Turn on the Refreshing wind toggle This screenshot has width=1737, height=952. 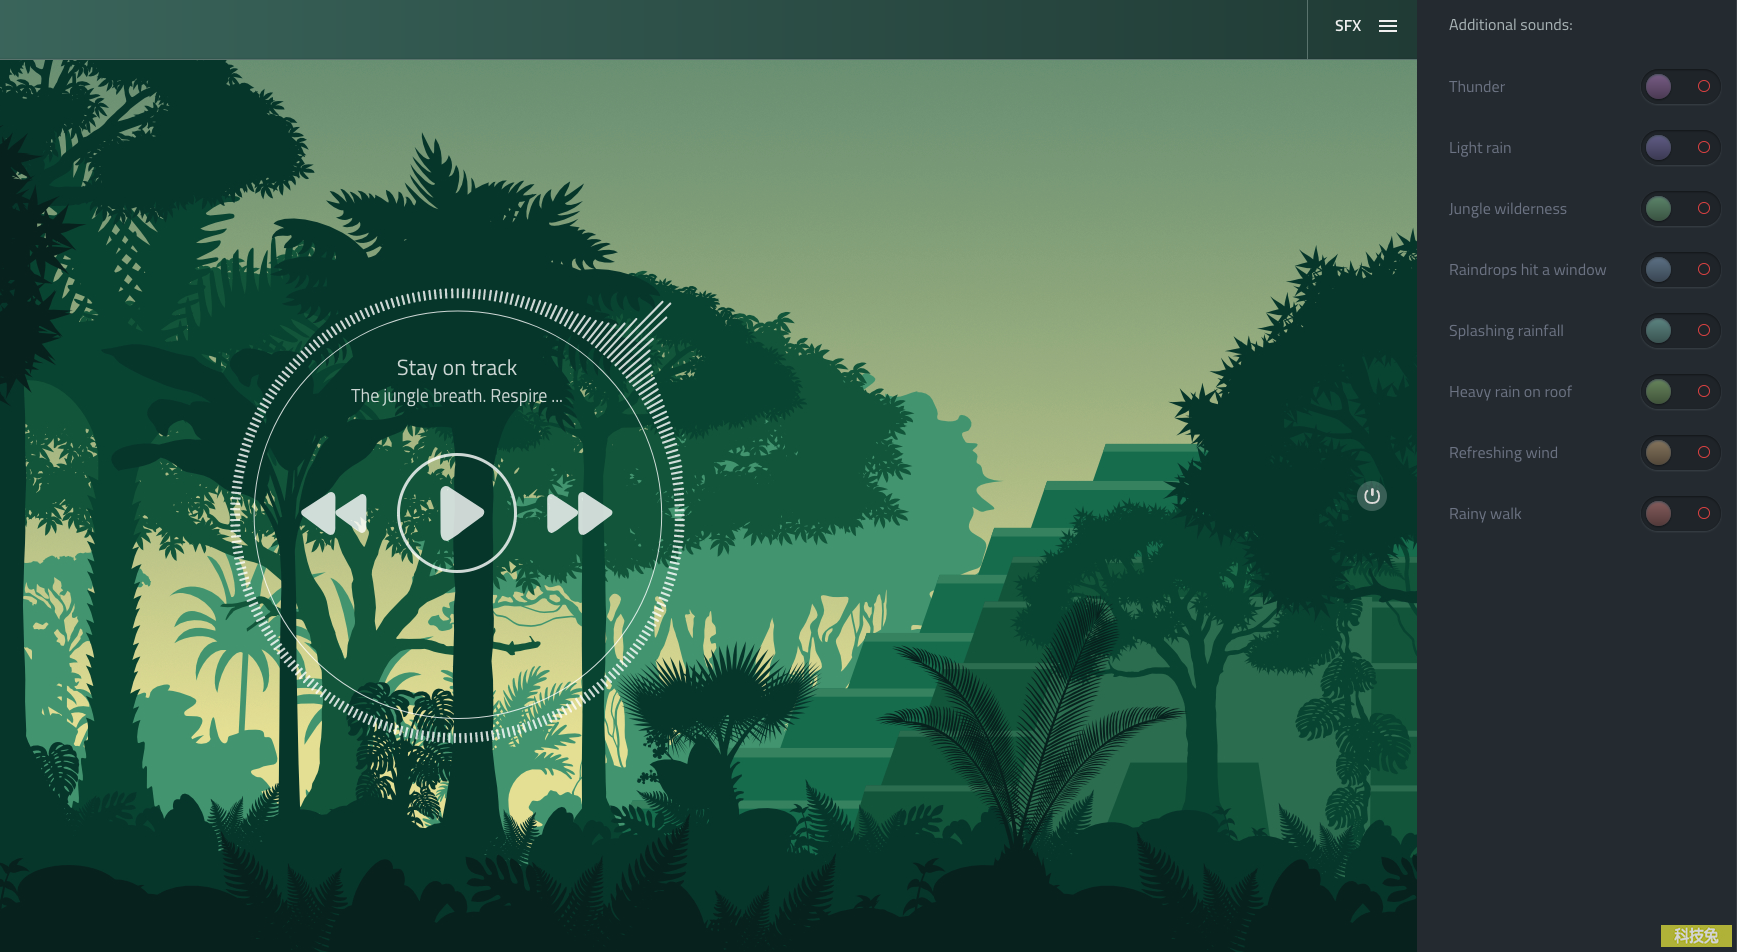tap(1680, 453)
